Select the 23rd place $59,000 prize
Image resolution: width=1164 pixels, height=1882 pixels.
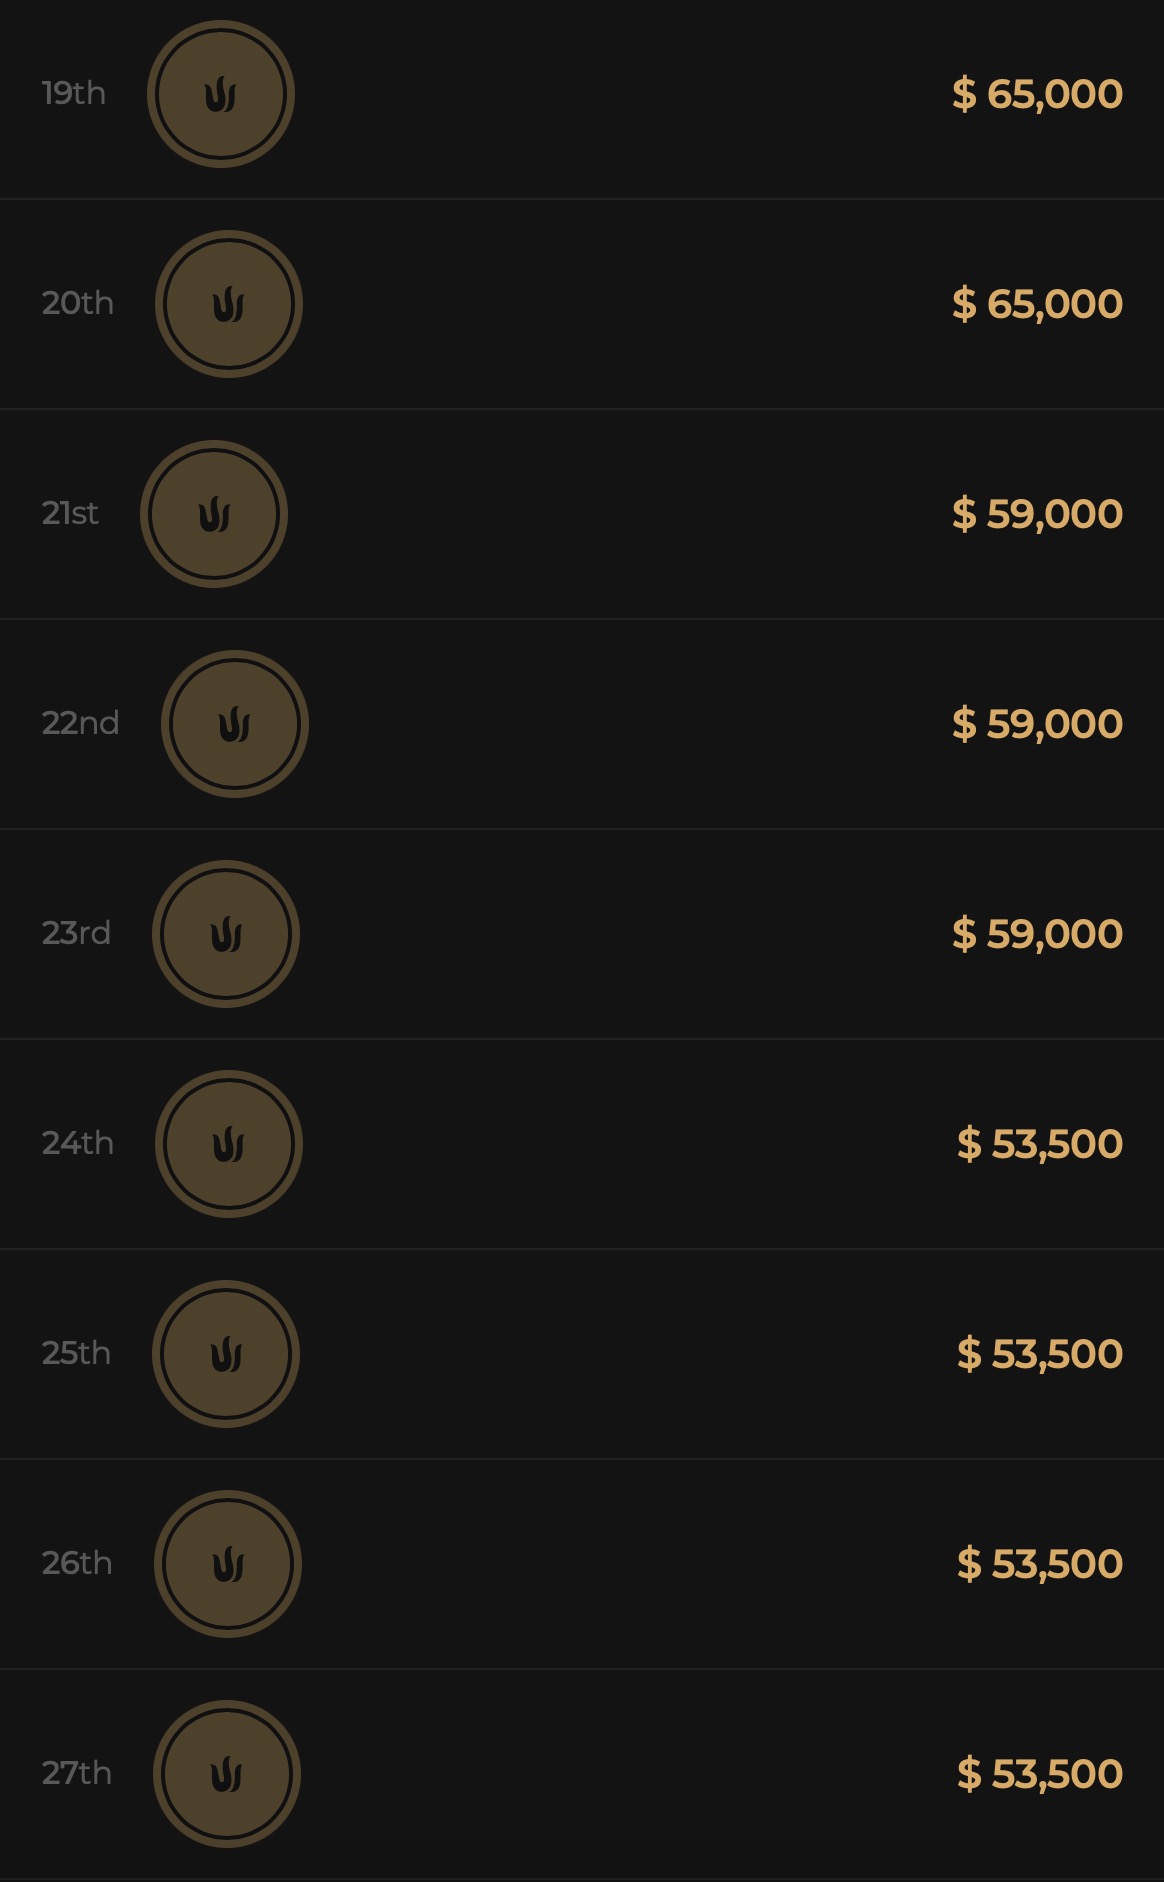tap(1037, 934)
